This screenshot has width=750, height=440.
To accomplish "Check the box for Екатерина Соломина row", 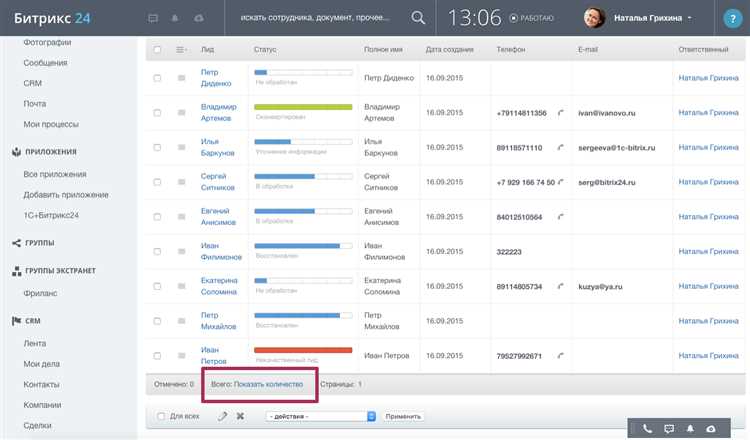I will click(x=157, y=286).
